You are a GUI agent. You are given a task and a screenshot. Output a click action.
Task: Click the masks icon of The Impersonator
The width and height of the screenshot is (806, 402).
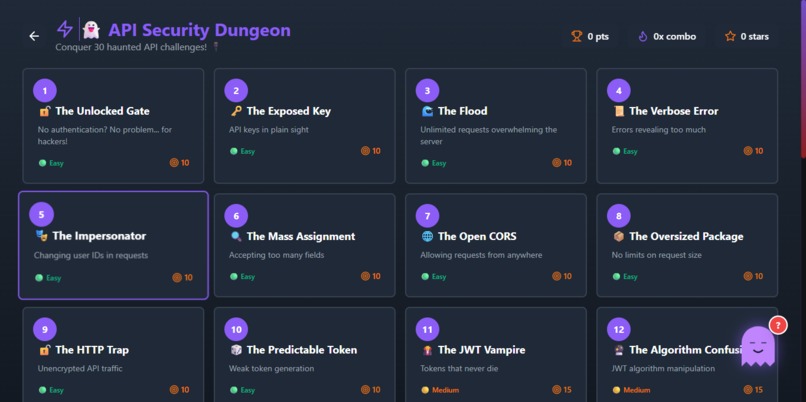pos(41,236)
